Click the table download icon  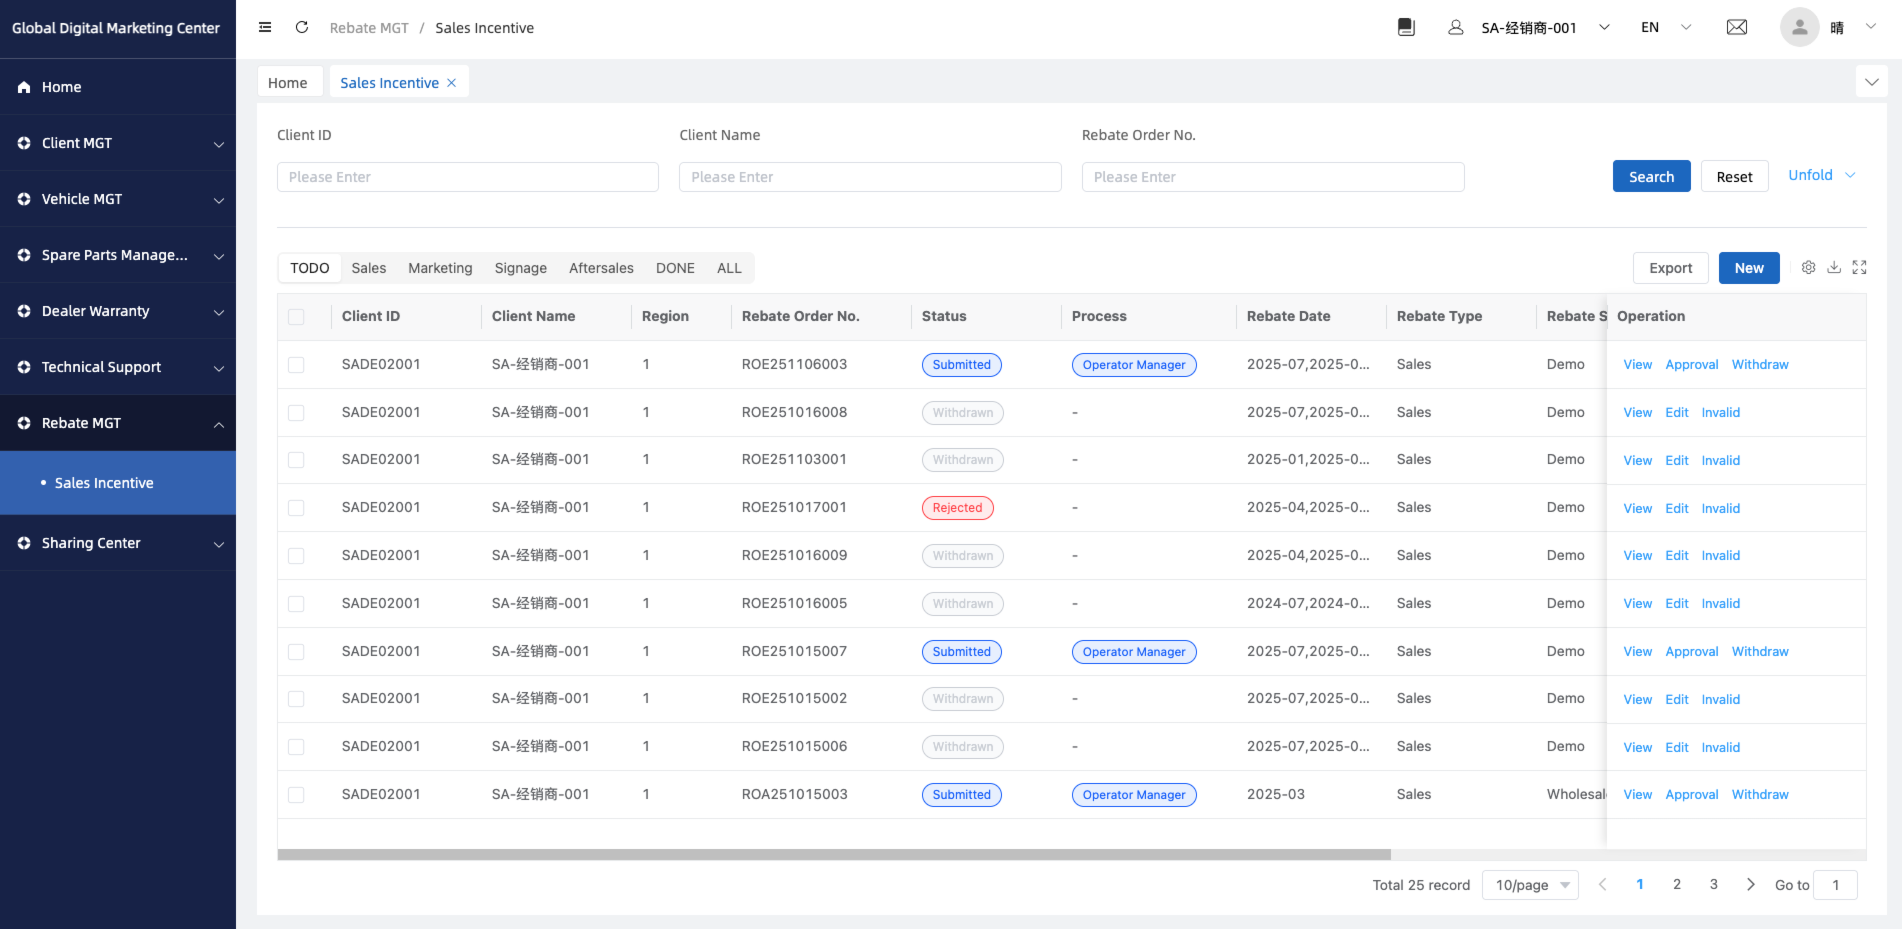click(1834, 267)
